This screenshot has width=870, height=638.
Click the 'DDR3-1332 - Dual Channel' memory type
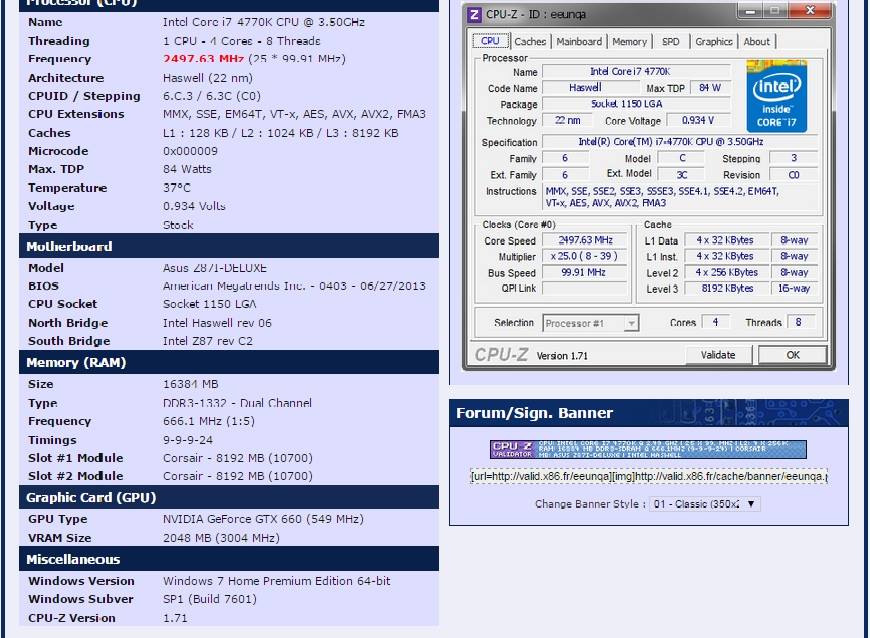point(237,403)
